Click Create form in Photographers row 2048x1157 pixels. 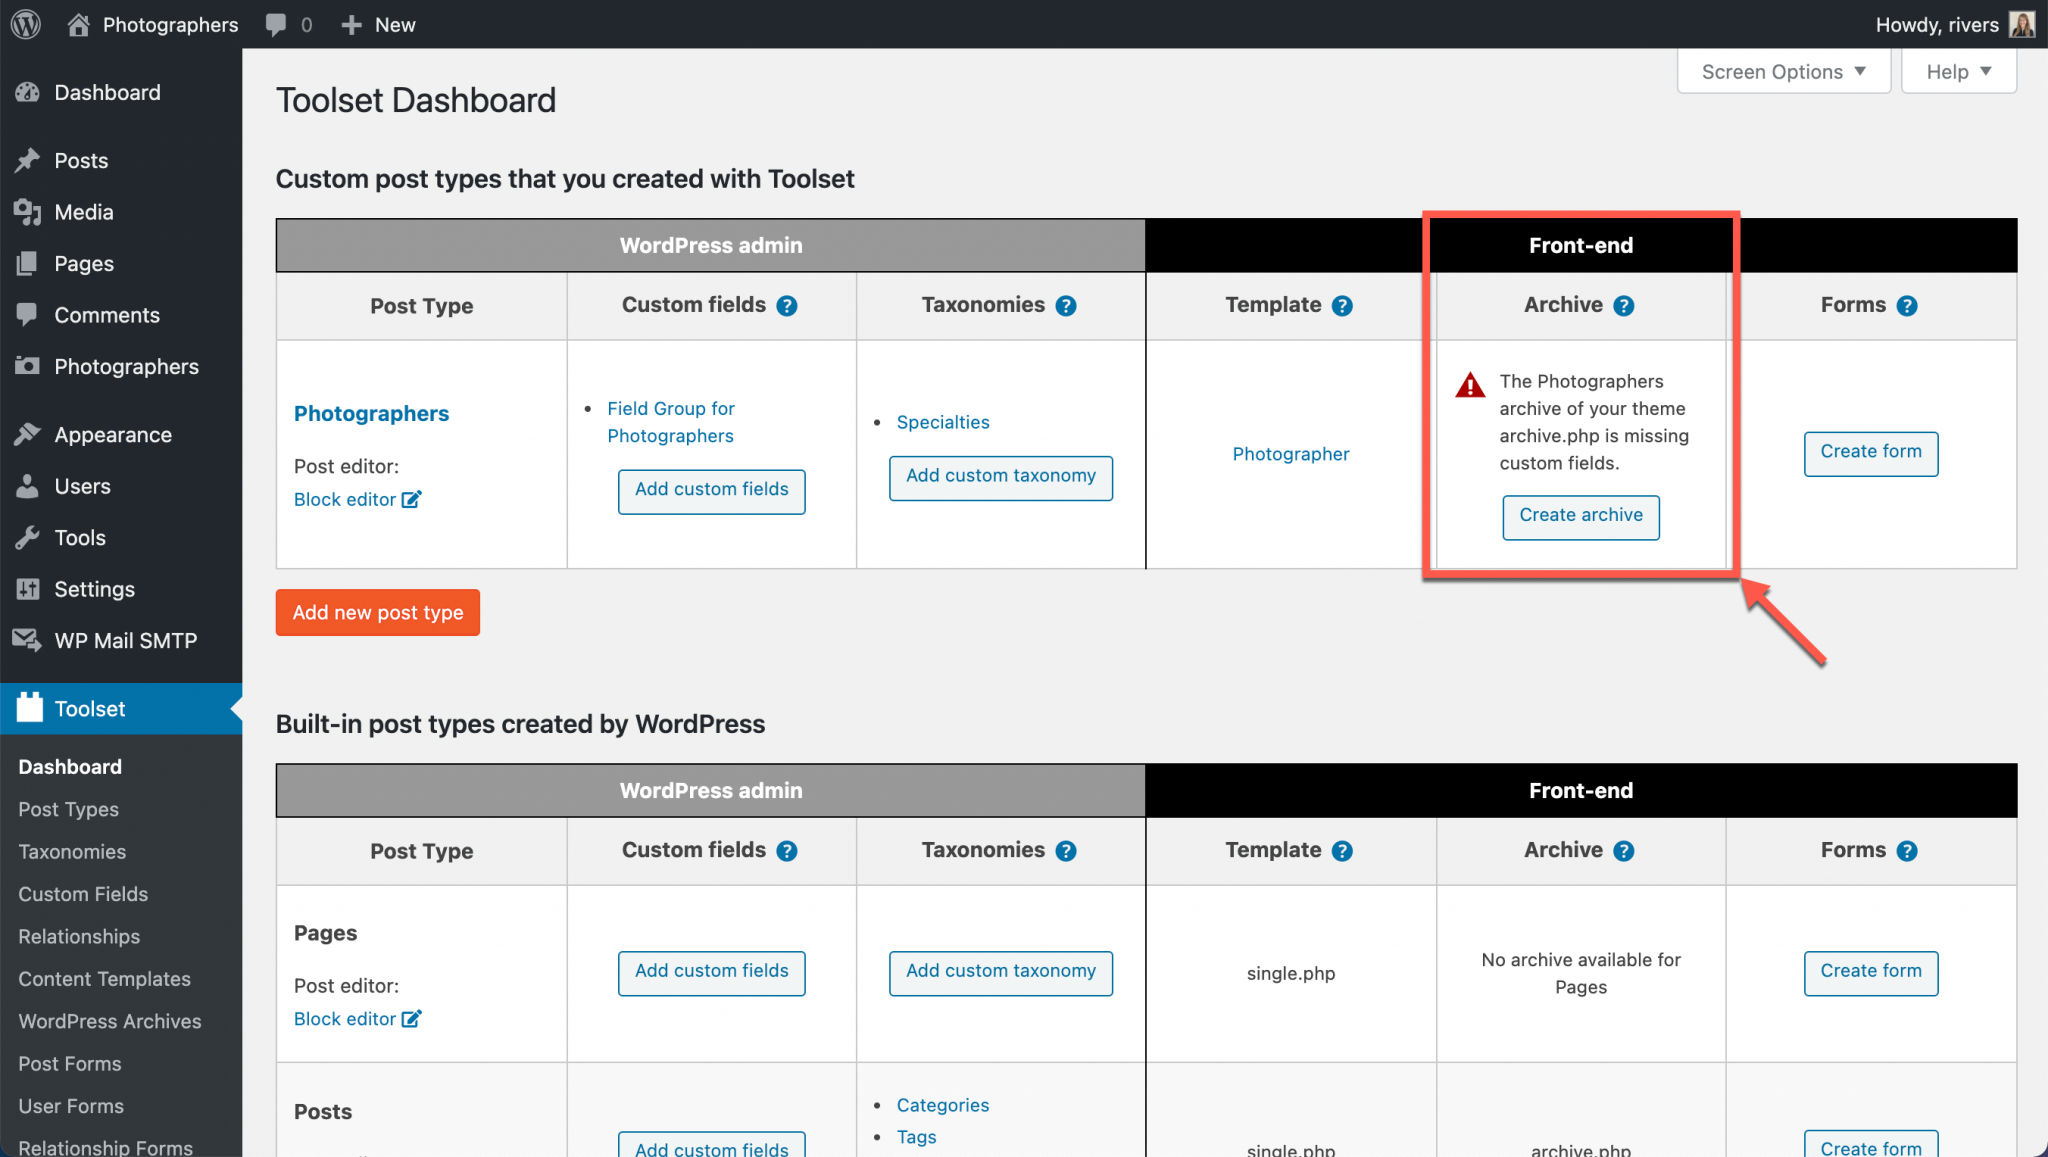click(x=1871, y=453)
